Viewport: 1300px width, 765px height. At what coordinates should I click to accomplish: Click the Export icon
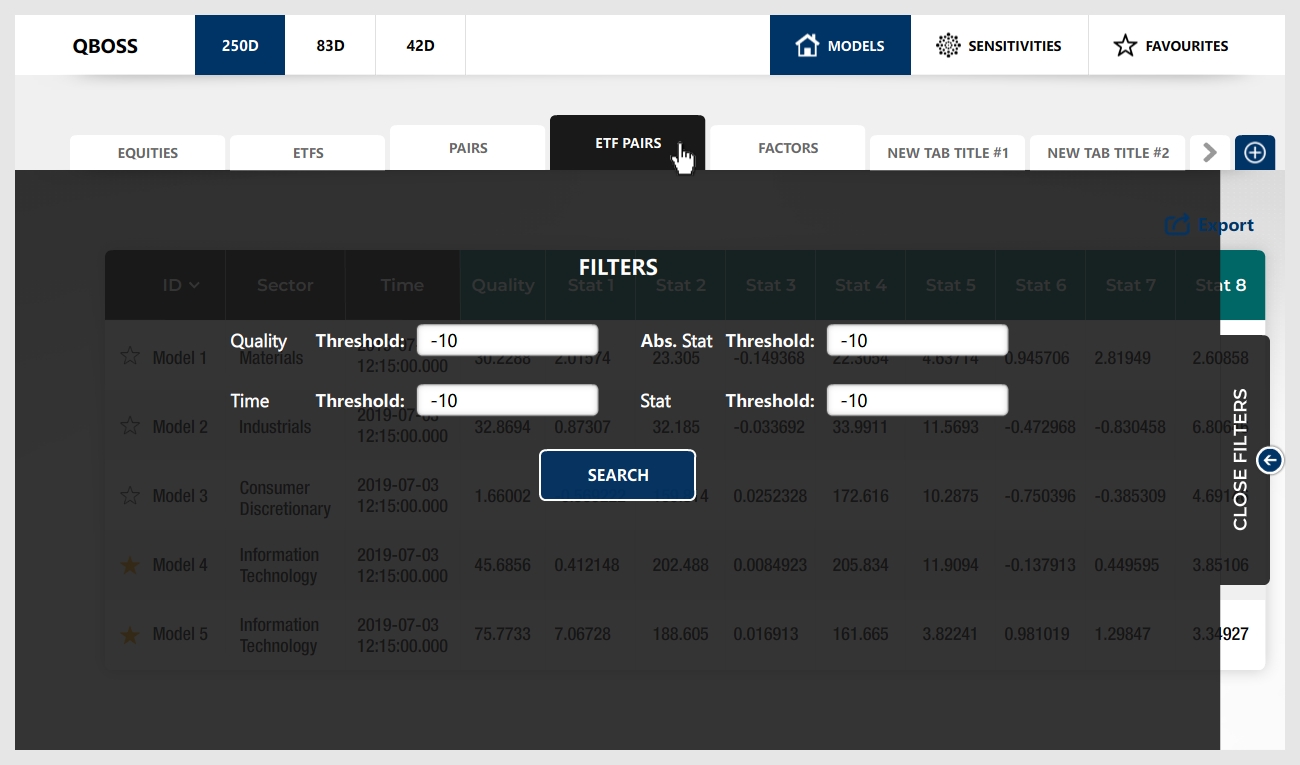(1177, 226)
